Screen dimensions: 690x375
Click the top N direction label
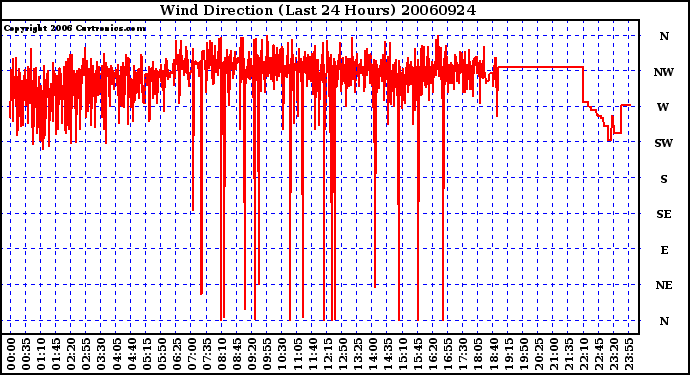(x=664, y=37)
